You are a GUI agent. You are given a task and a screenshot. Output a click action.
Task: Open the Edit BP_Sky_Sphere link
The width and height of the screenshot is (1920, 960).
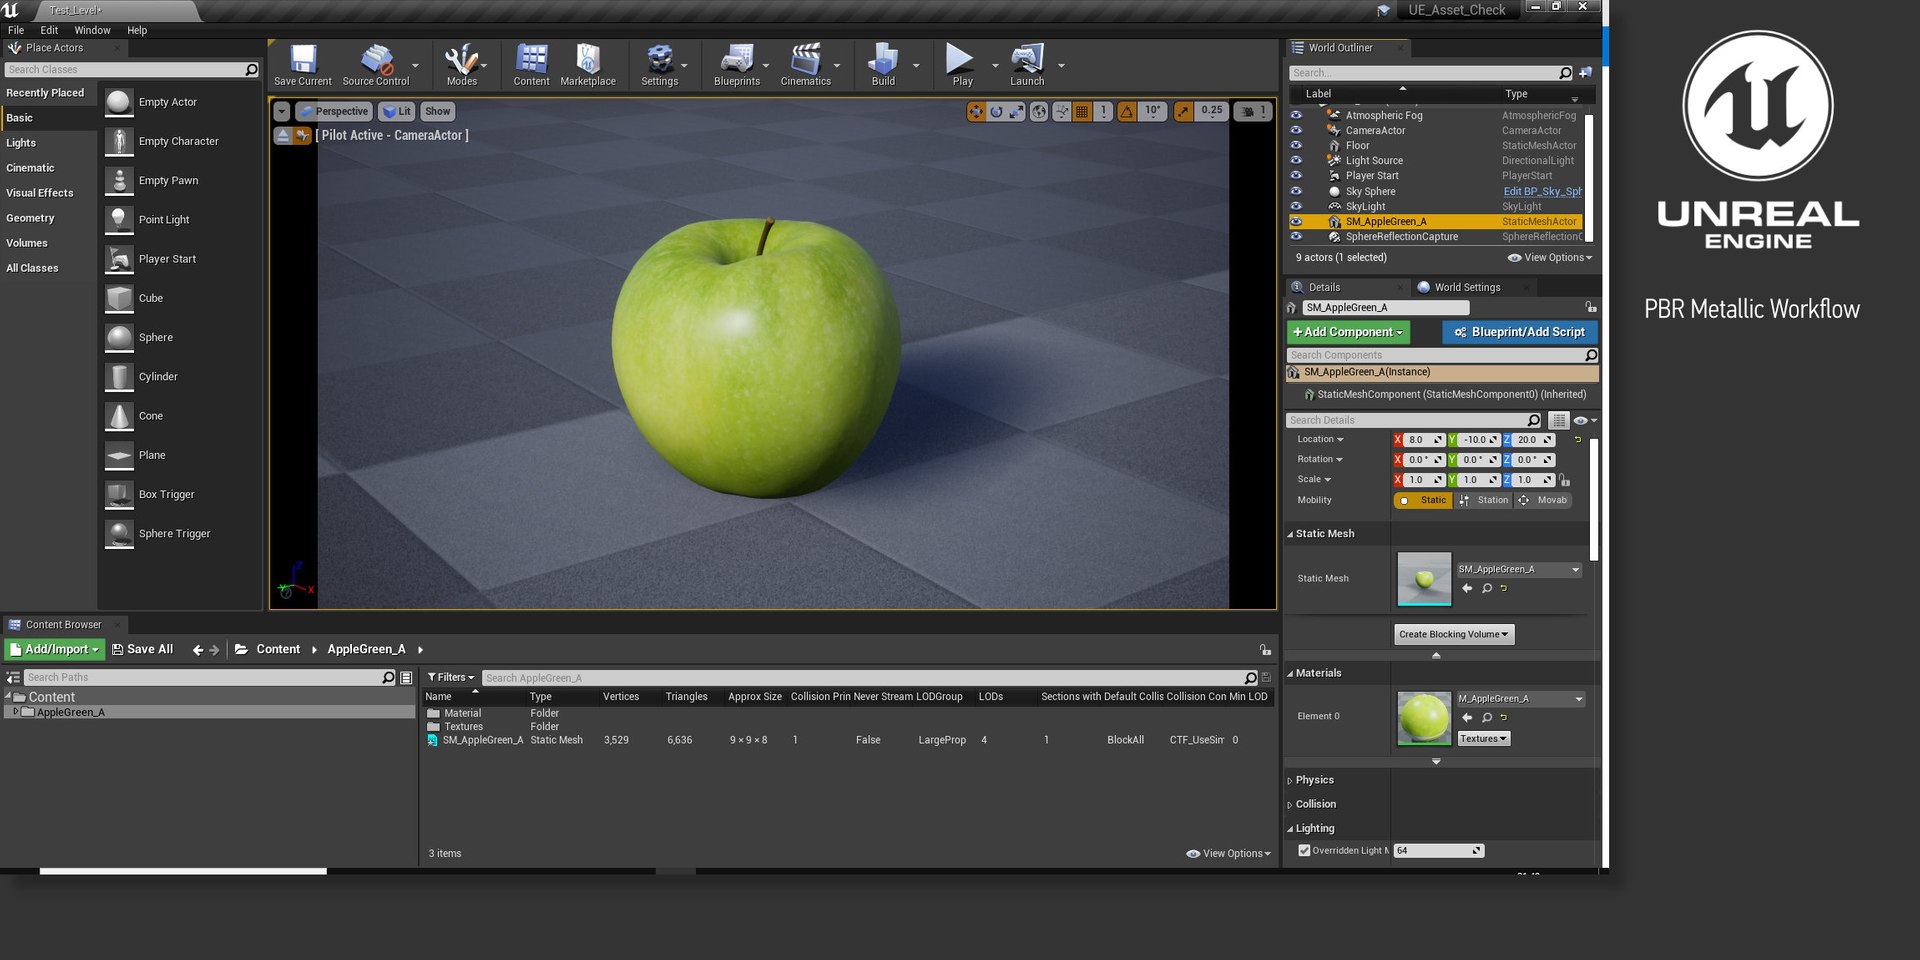1542,191
